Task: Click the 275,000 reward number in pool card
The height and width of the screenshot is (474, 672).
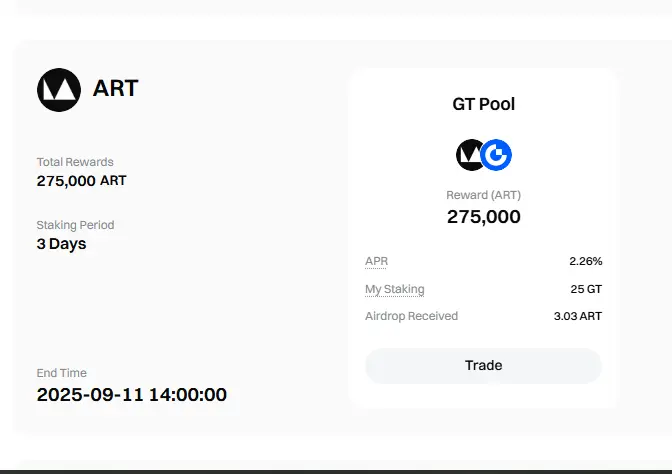Action: [483, 217]
